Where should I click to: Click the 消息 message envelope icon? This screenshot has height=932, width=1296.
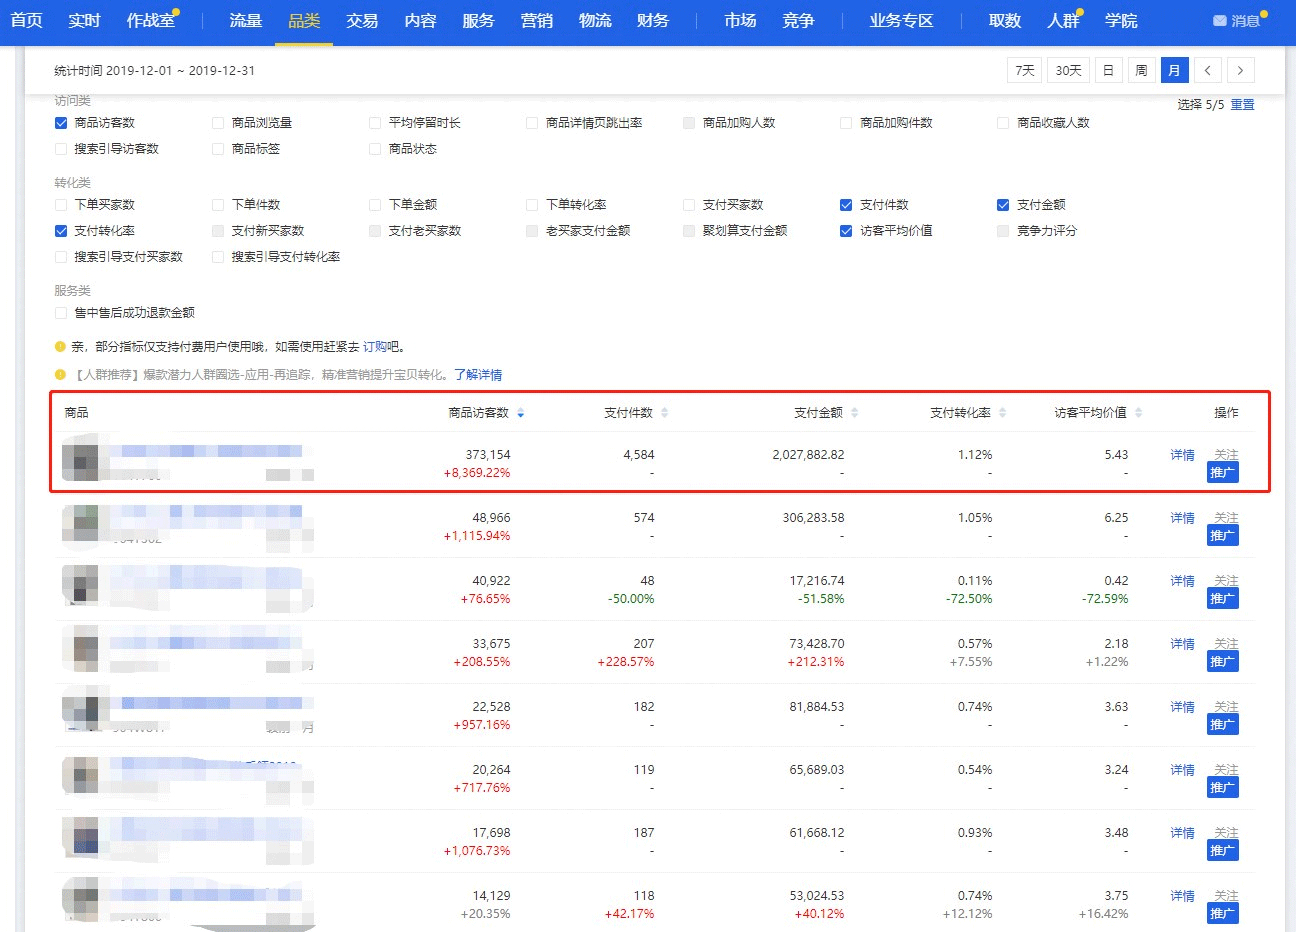(1219, 21)
